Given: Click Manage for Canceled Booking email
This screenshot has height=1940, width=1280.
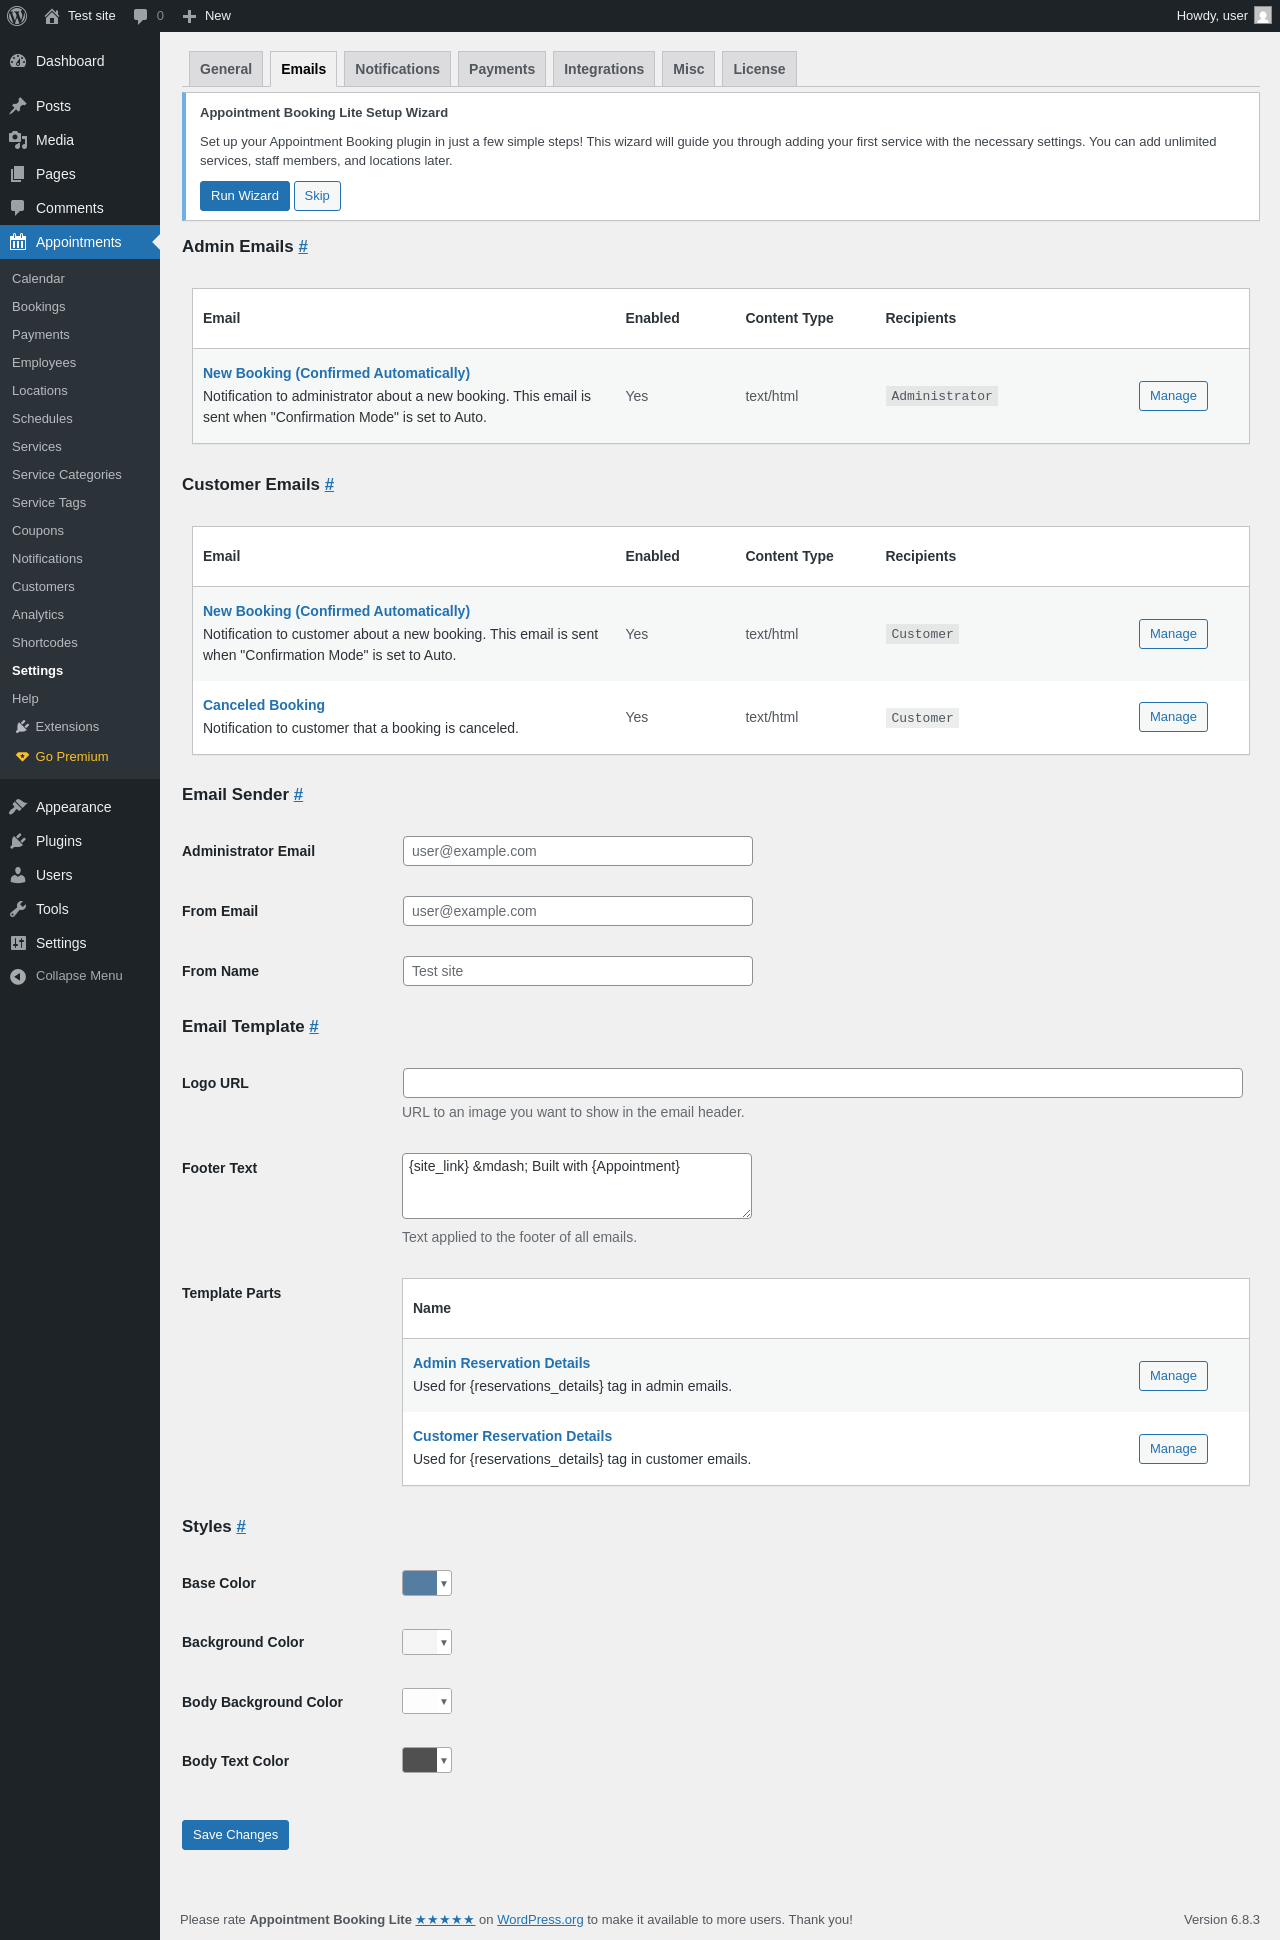Looking at the screenshot, I should tap(1172, 717).
